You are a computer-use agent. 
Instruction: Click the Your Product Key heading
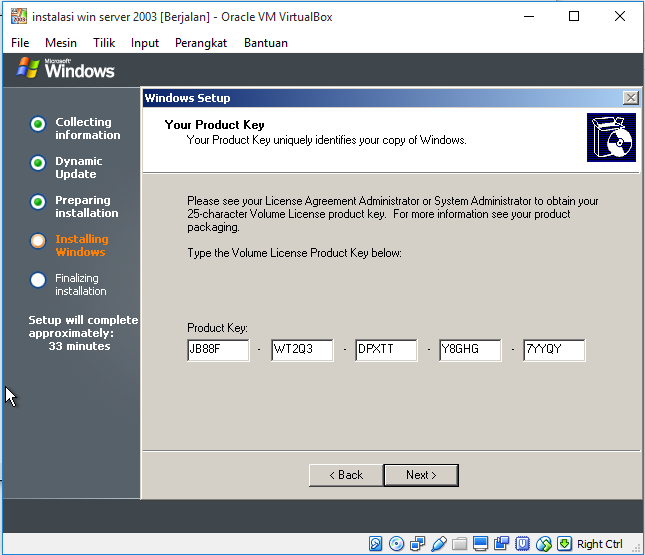(x=214, y=125)
